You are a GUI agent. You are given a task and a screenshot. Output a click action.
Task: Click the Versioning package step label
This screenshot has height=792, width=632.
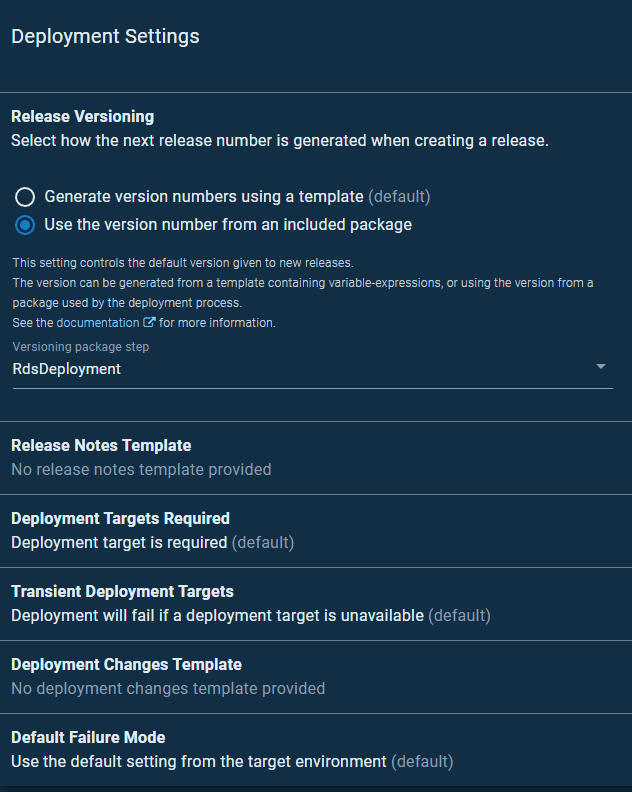(81, 347)
